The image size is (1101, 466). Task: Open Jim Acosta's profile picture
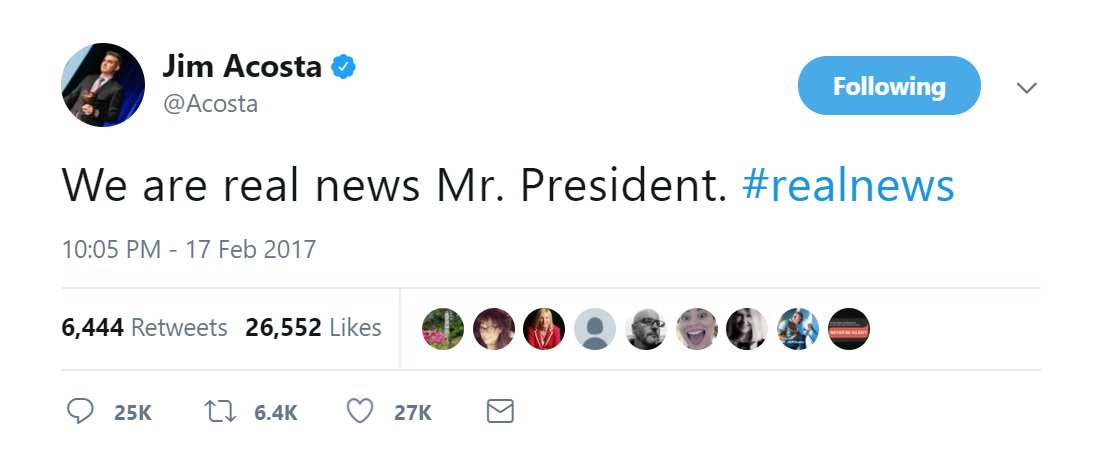[x=103, y=85]
